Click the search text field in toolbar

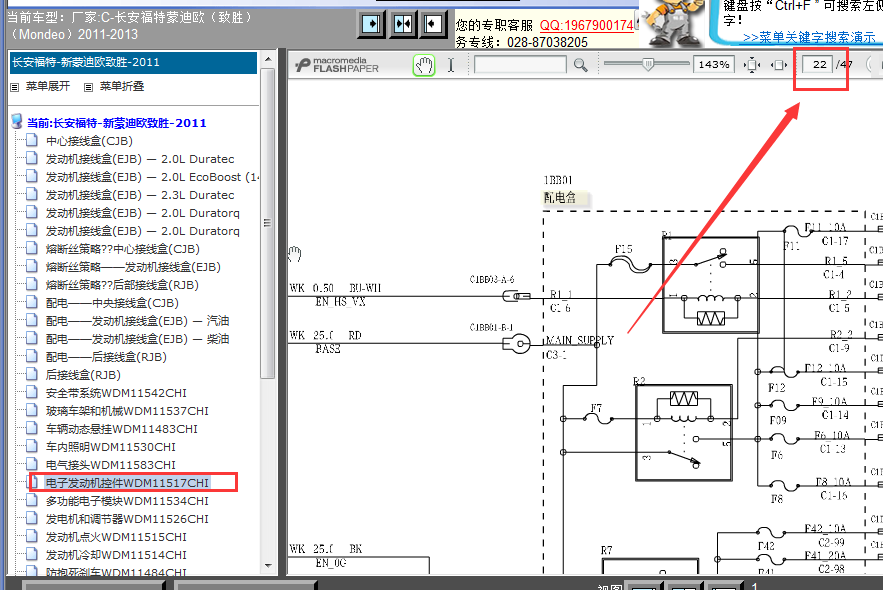(520, 65)
